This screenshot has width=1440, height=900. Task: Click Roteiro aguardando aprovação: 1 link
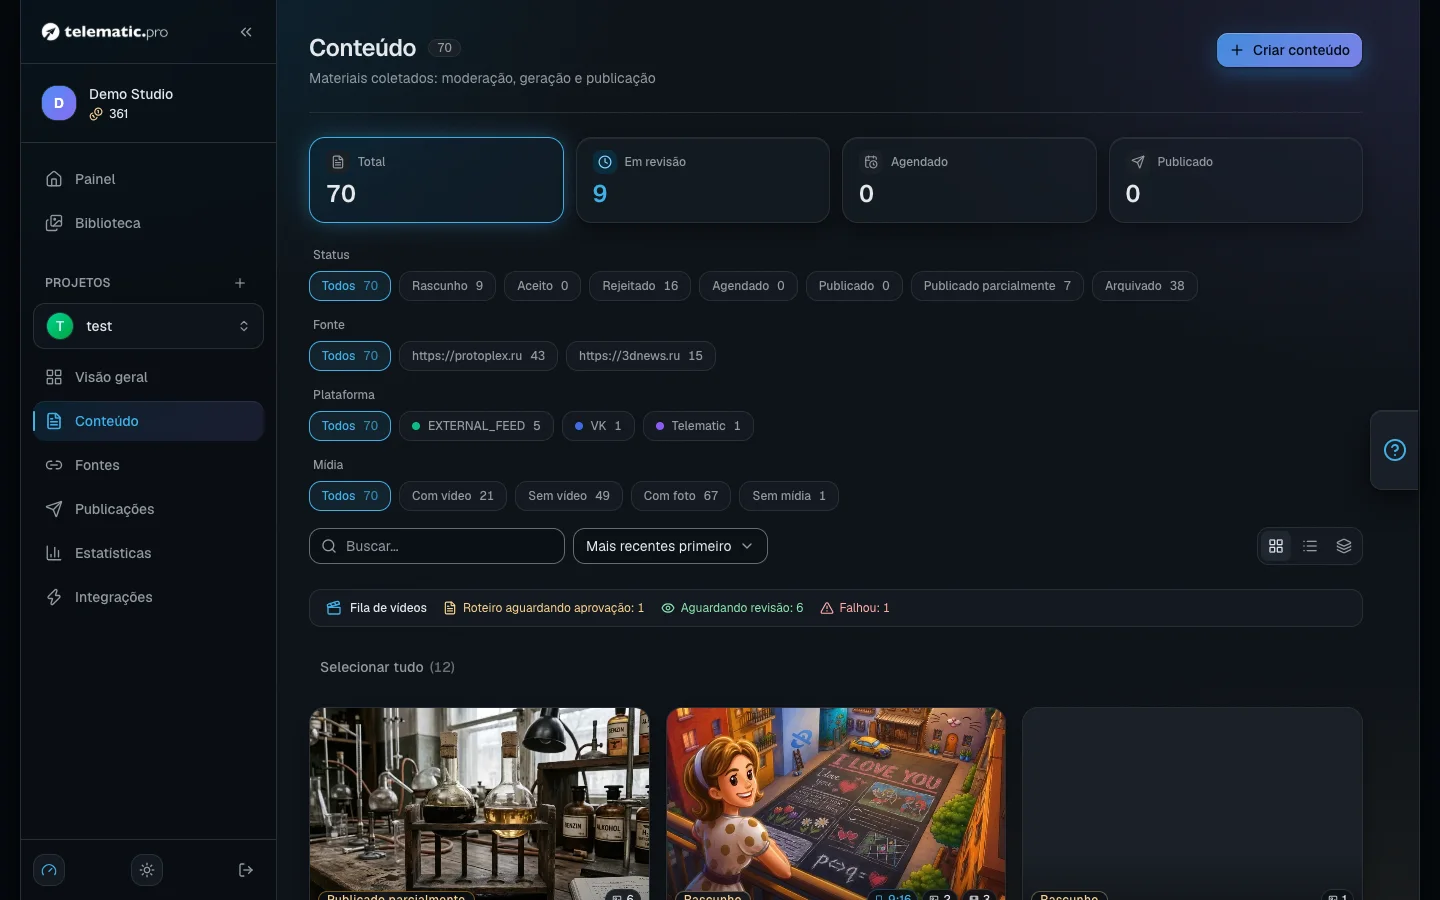(x=544, y=608)
